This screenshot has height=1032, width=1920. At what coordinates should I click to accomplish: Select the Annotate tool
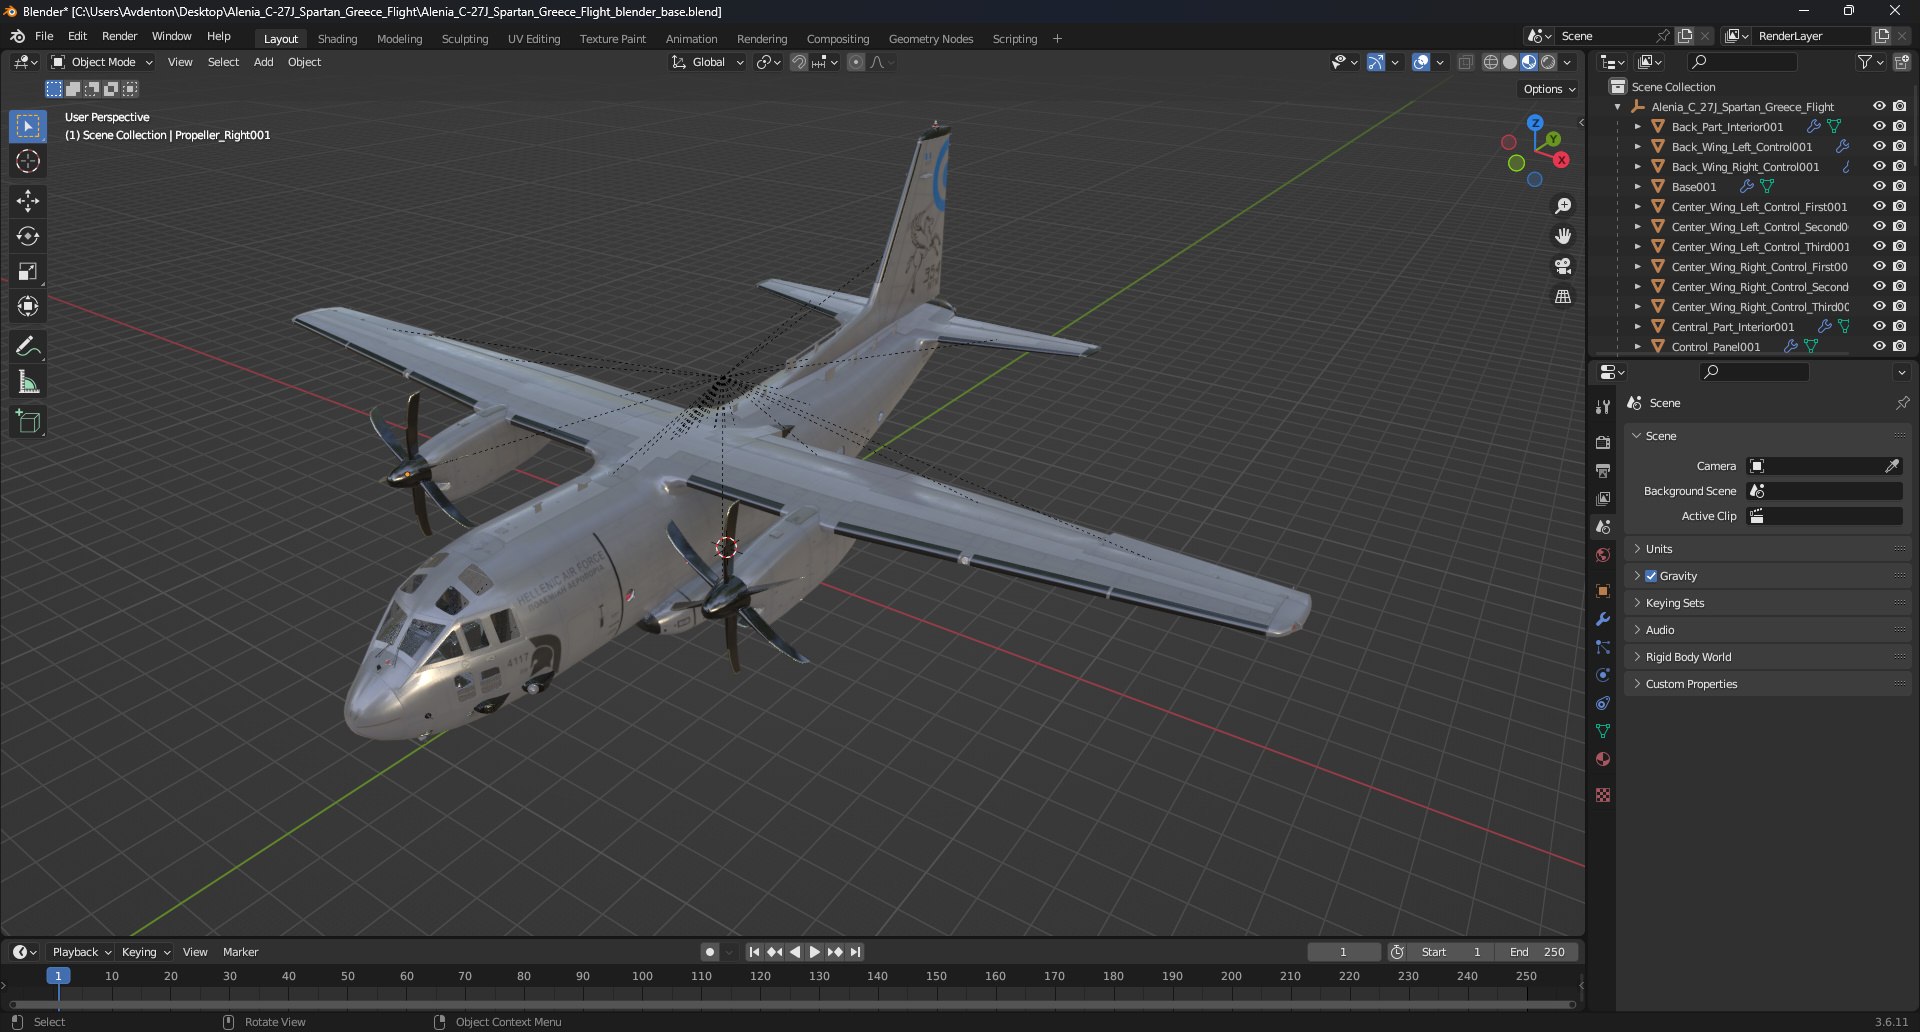click(28, 347)
